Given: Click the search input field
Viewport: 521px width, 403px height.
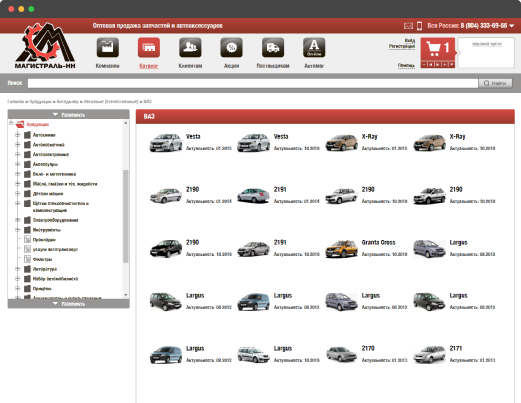Looking at the screenshot, I should tap(253, 83).
